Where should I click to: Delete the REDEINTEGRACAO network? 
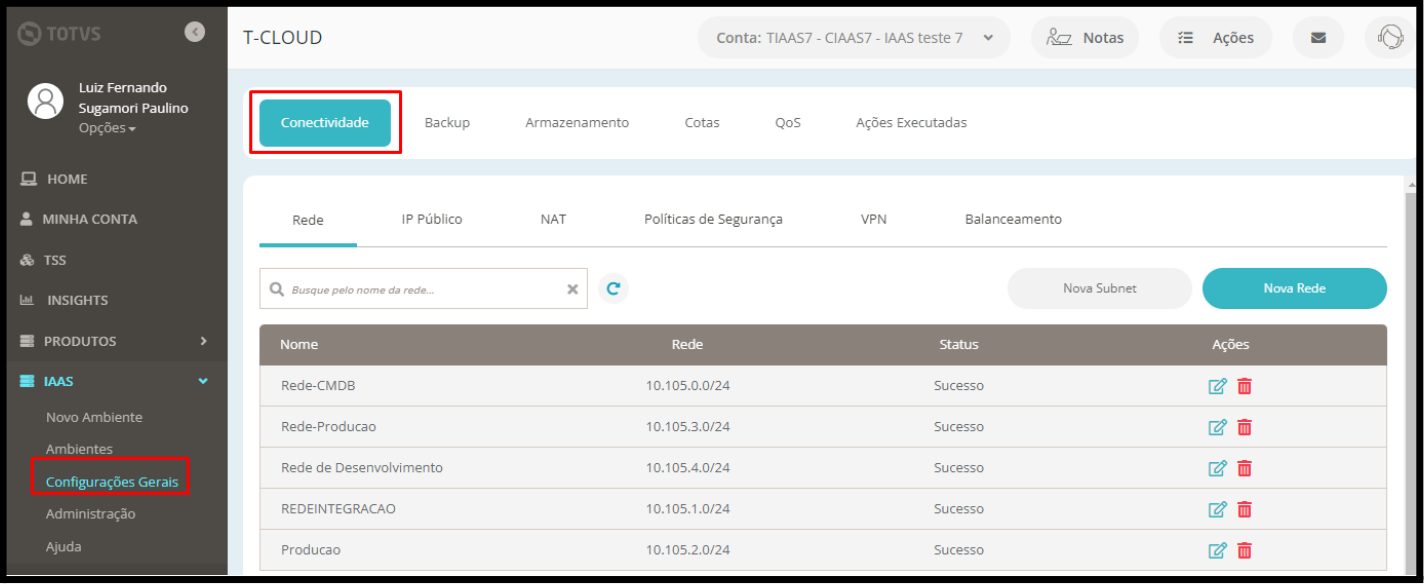pyautogui.click(x=1244, y=509)
